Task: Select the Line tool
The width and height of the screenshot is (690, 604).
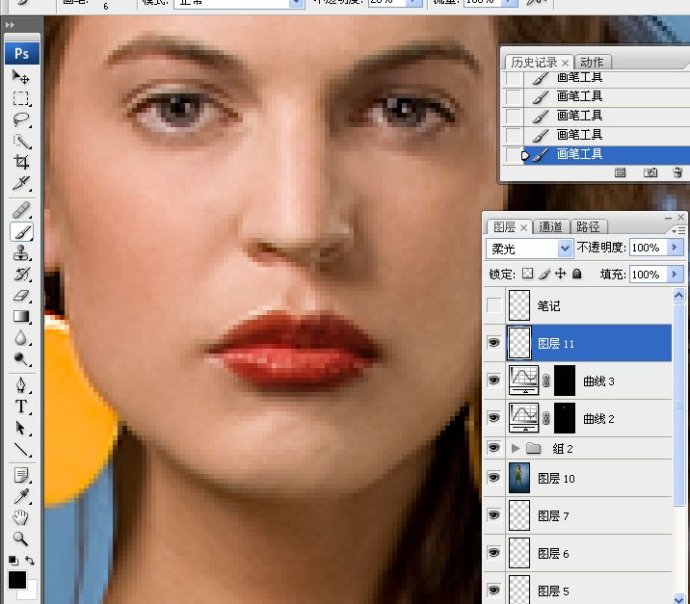Action: (21, 449)
